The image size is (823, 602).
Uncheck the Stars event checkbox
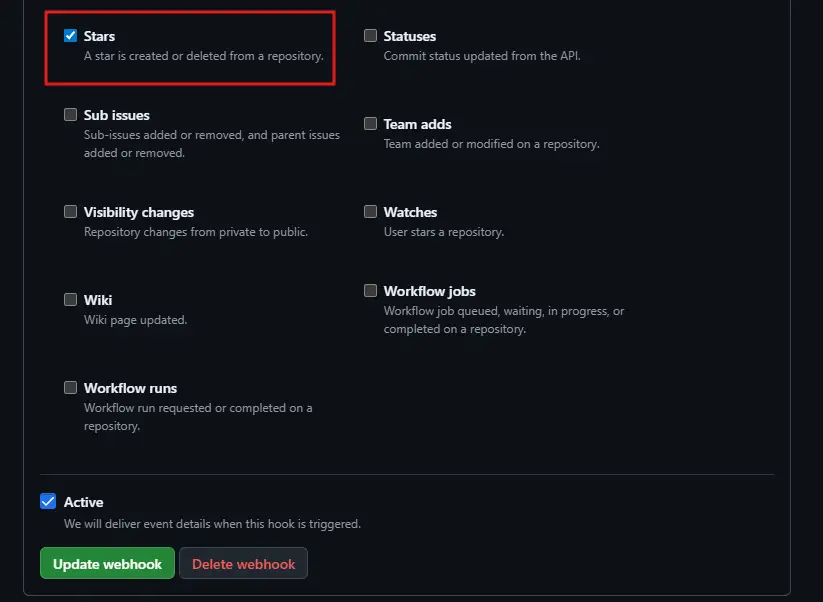(70, 35)
